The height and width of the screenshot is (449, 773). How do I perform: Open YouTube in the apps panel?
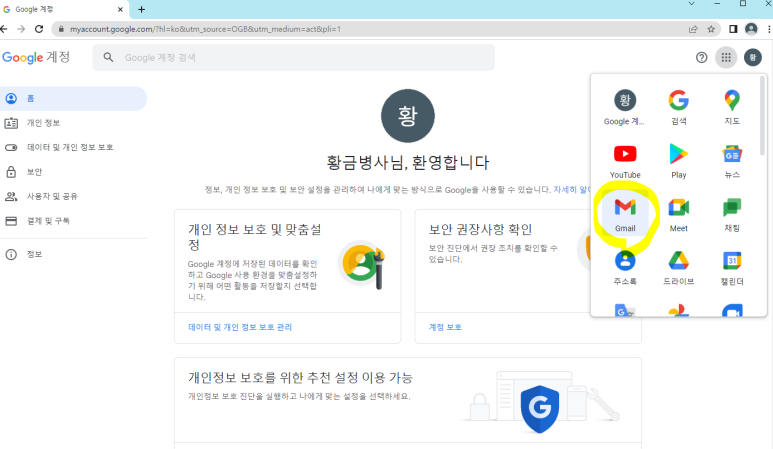[x=625, y=161]
